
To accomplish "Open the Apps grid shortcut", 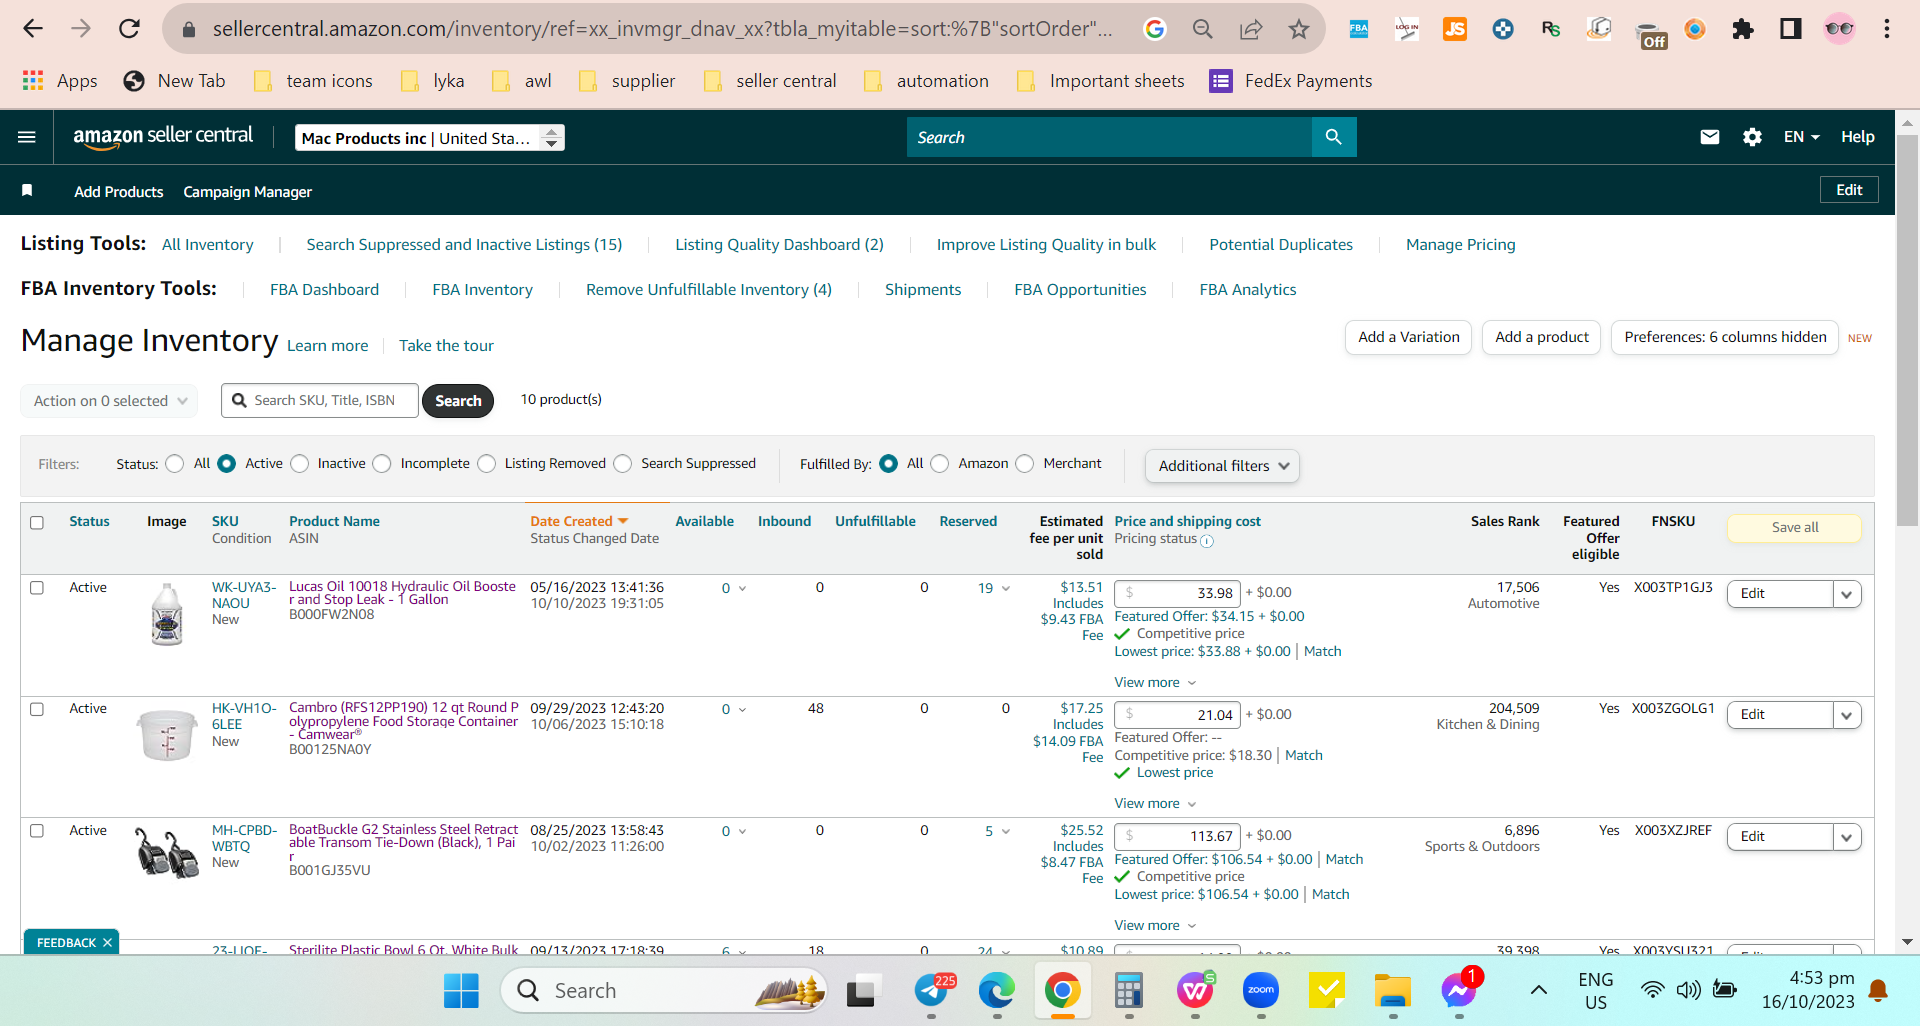I will click(60, 81).
